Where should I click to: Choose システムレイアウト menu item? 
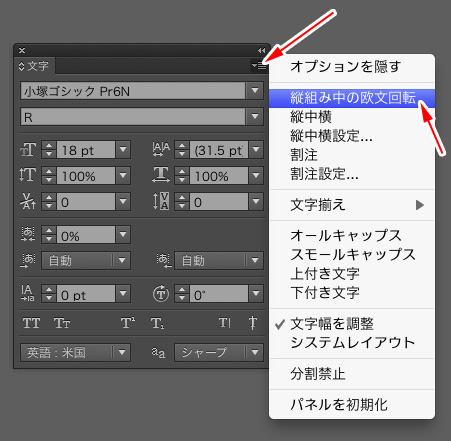pos(352,343)
